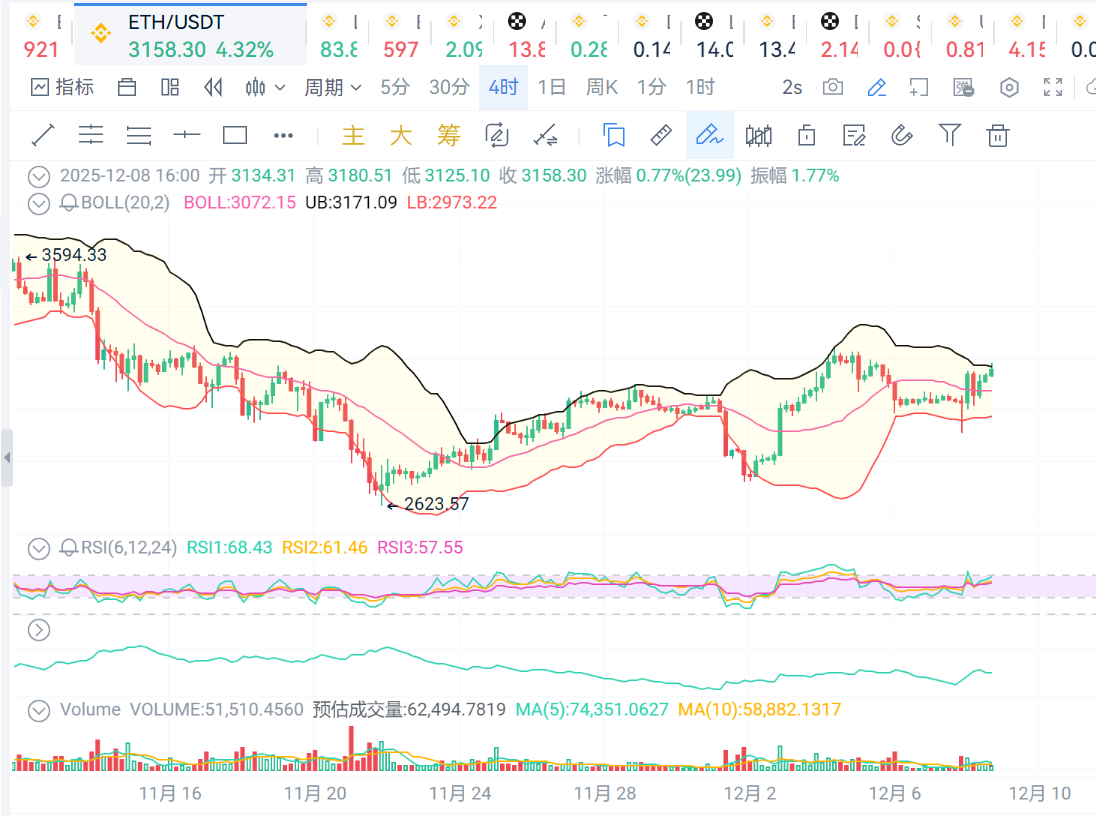The image size is (1096, 816).
Task: Click the fullscreen expand icon
Action: [1052, 88]
